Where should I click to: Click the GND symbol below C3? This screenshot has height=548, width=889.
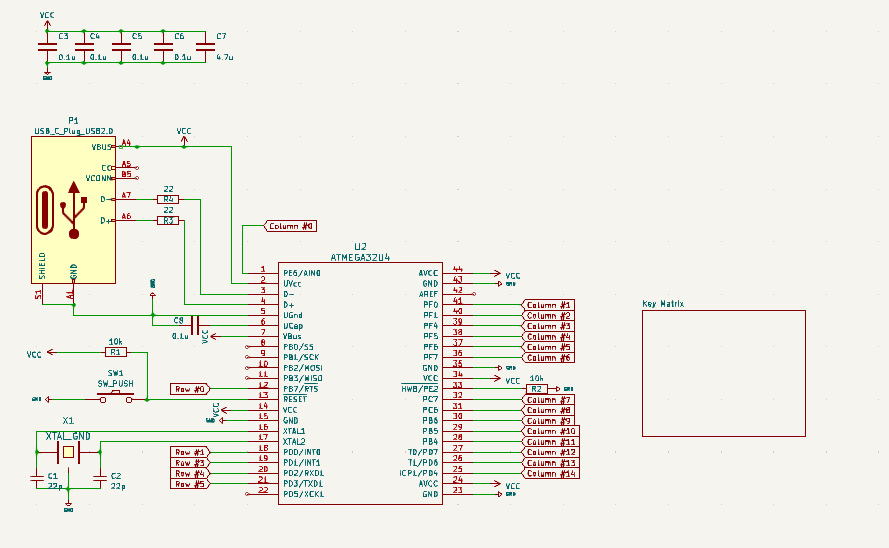47,76
